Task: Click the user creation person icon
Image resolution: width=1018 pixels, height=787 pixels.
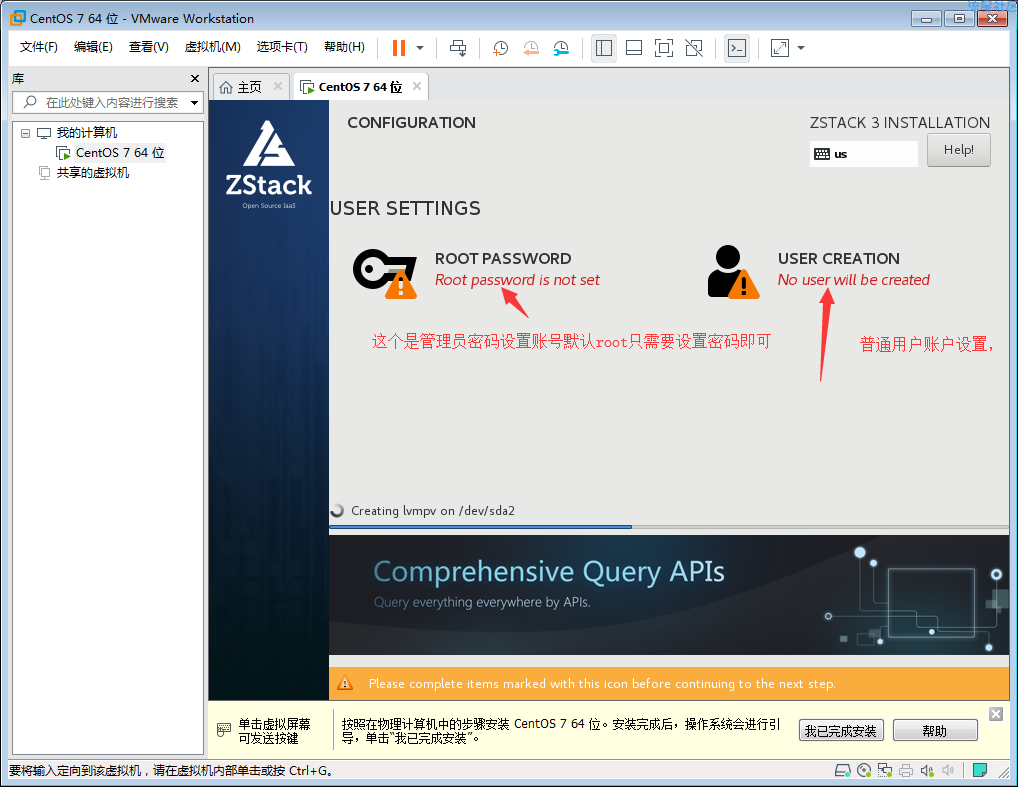Action: [x=733, y=271]
